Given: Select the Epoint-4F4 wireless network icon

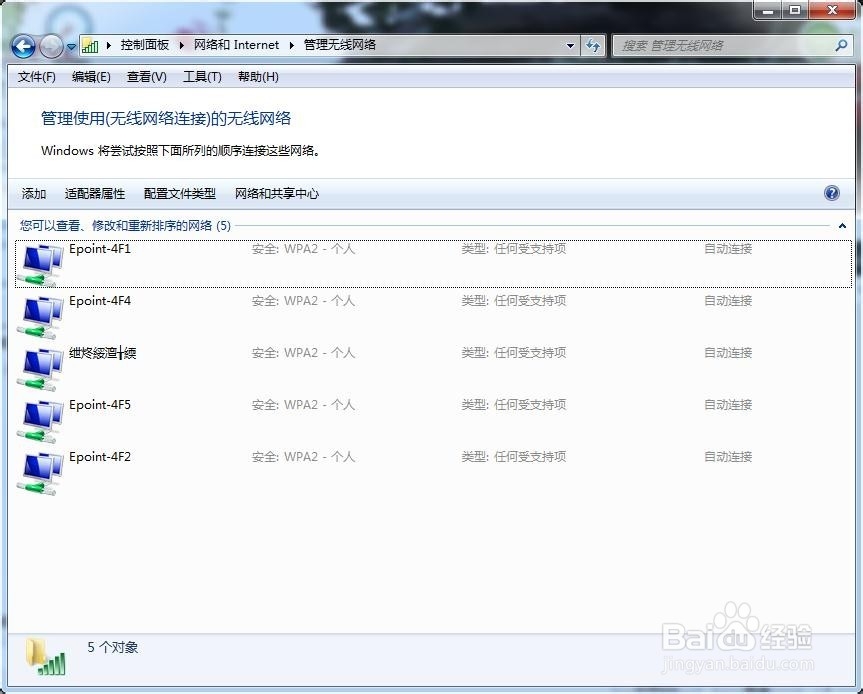Looking at the screenshot, I should [38, 315].
